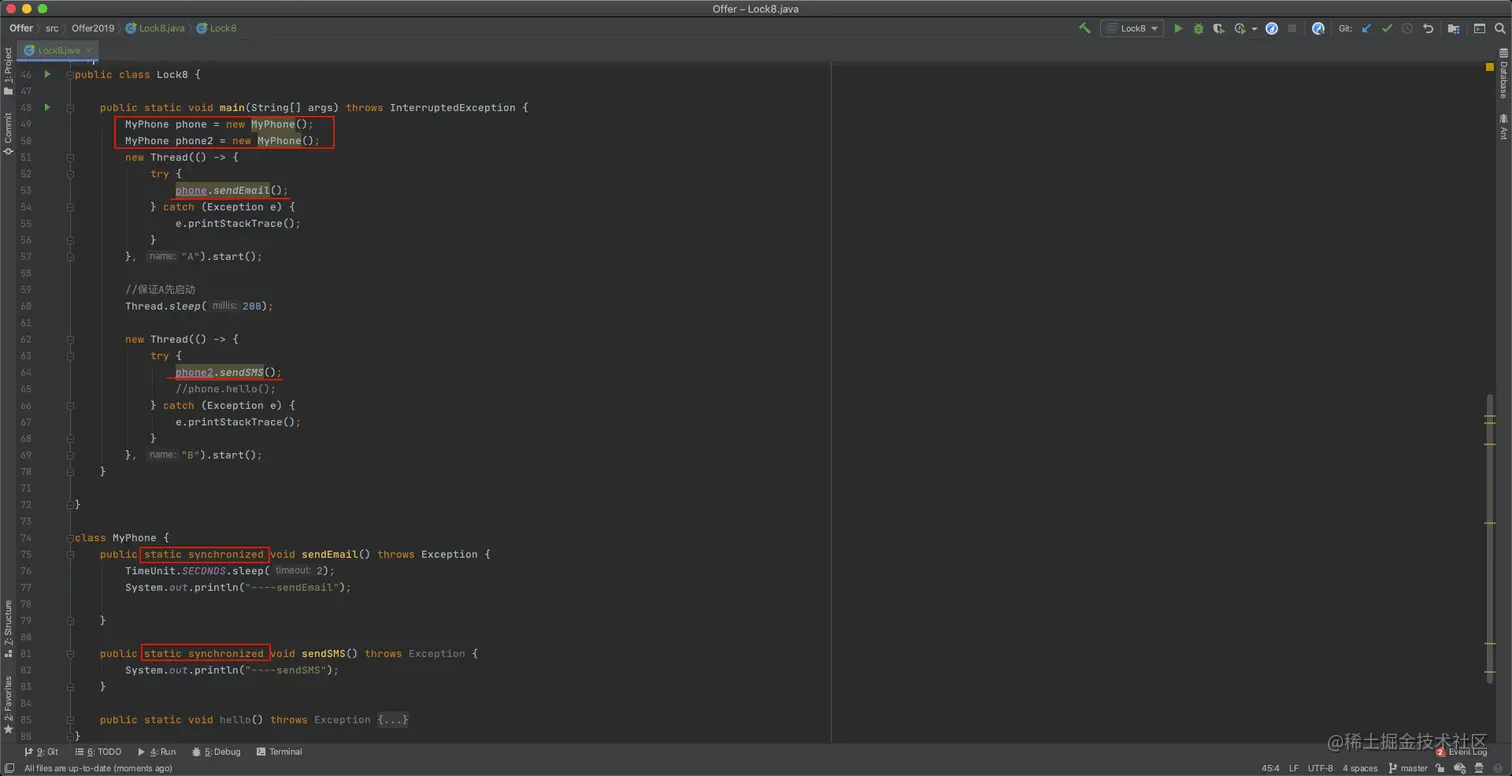The width and height of the screenshot is (1512, 776).
Task: Open the Structure tool window
Action: click(8, 628)
